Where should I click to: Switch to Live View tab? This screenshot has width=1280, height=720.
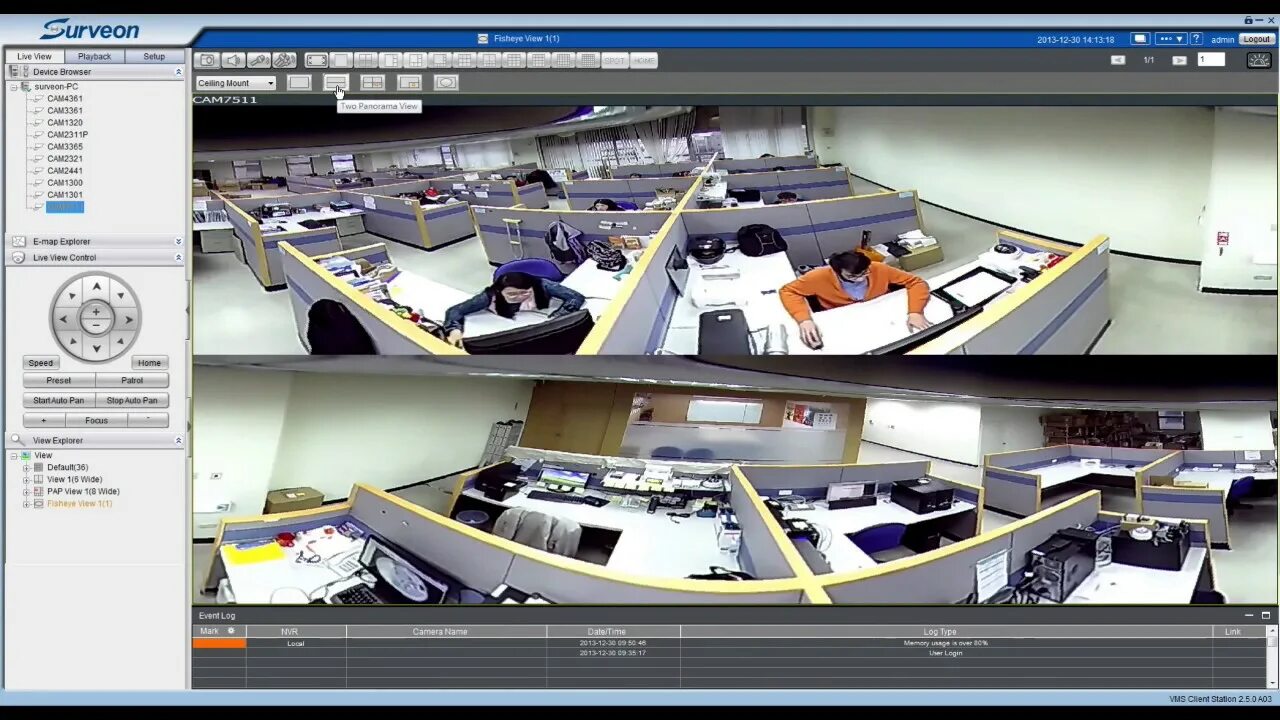pyautogui.click(x=34, y=56)
